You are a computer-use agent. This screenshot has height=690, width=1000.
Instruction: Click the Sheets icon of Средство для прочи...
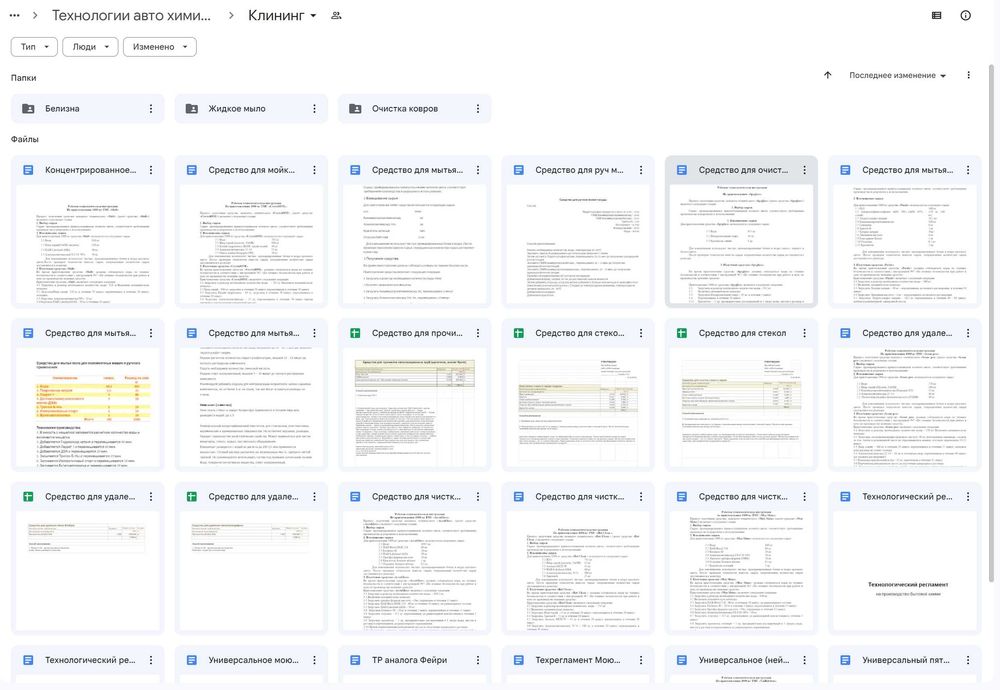pyautogui.click(x=355, y=334)
